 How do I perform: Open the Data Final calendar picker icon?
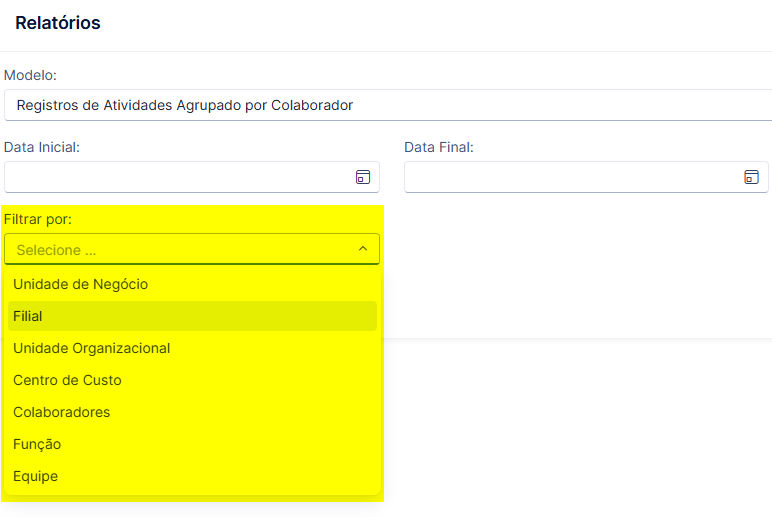tap(751, 177)
